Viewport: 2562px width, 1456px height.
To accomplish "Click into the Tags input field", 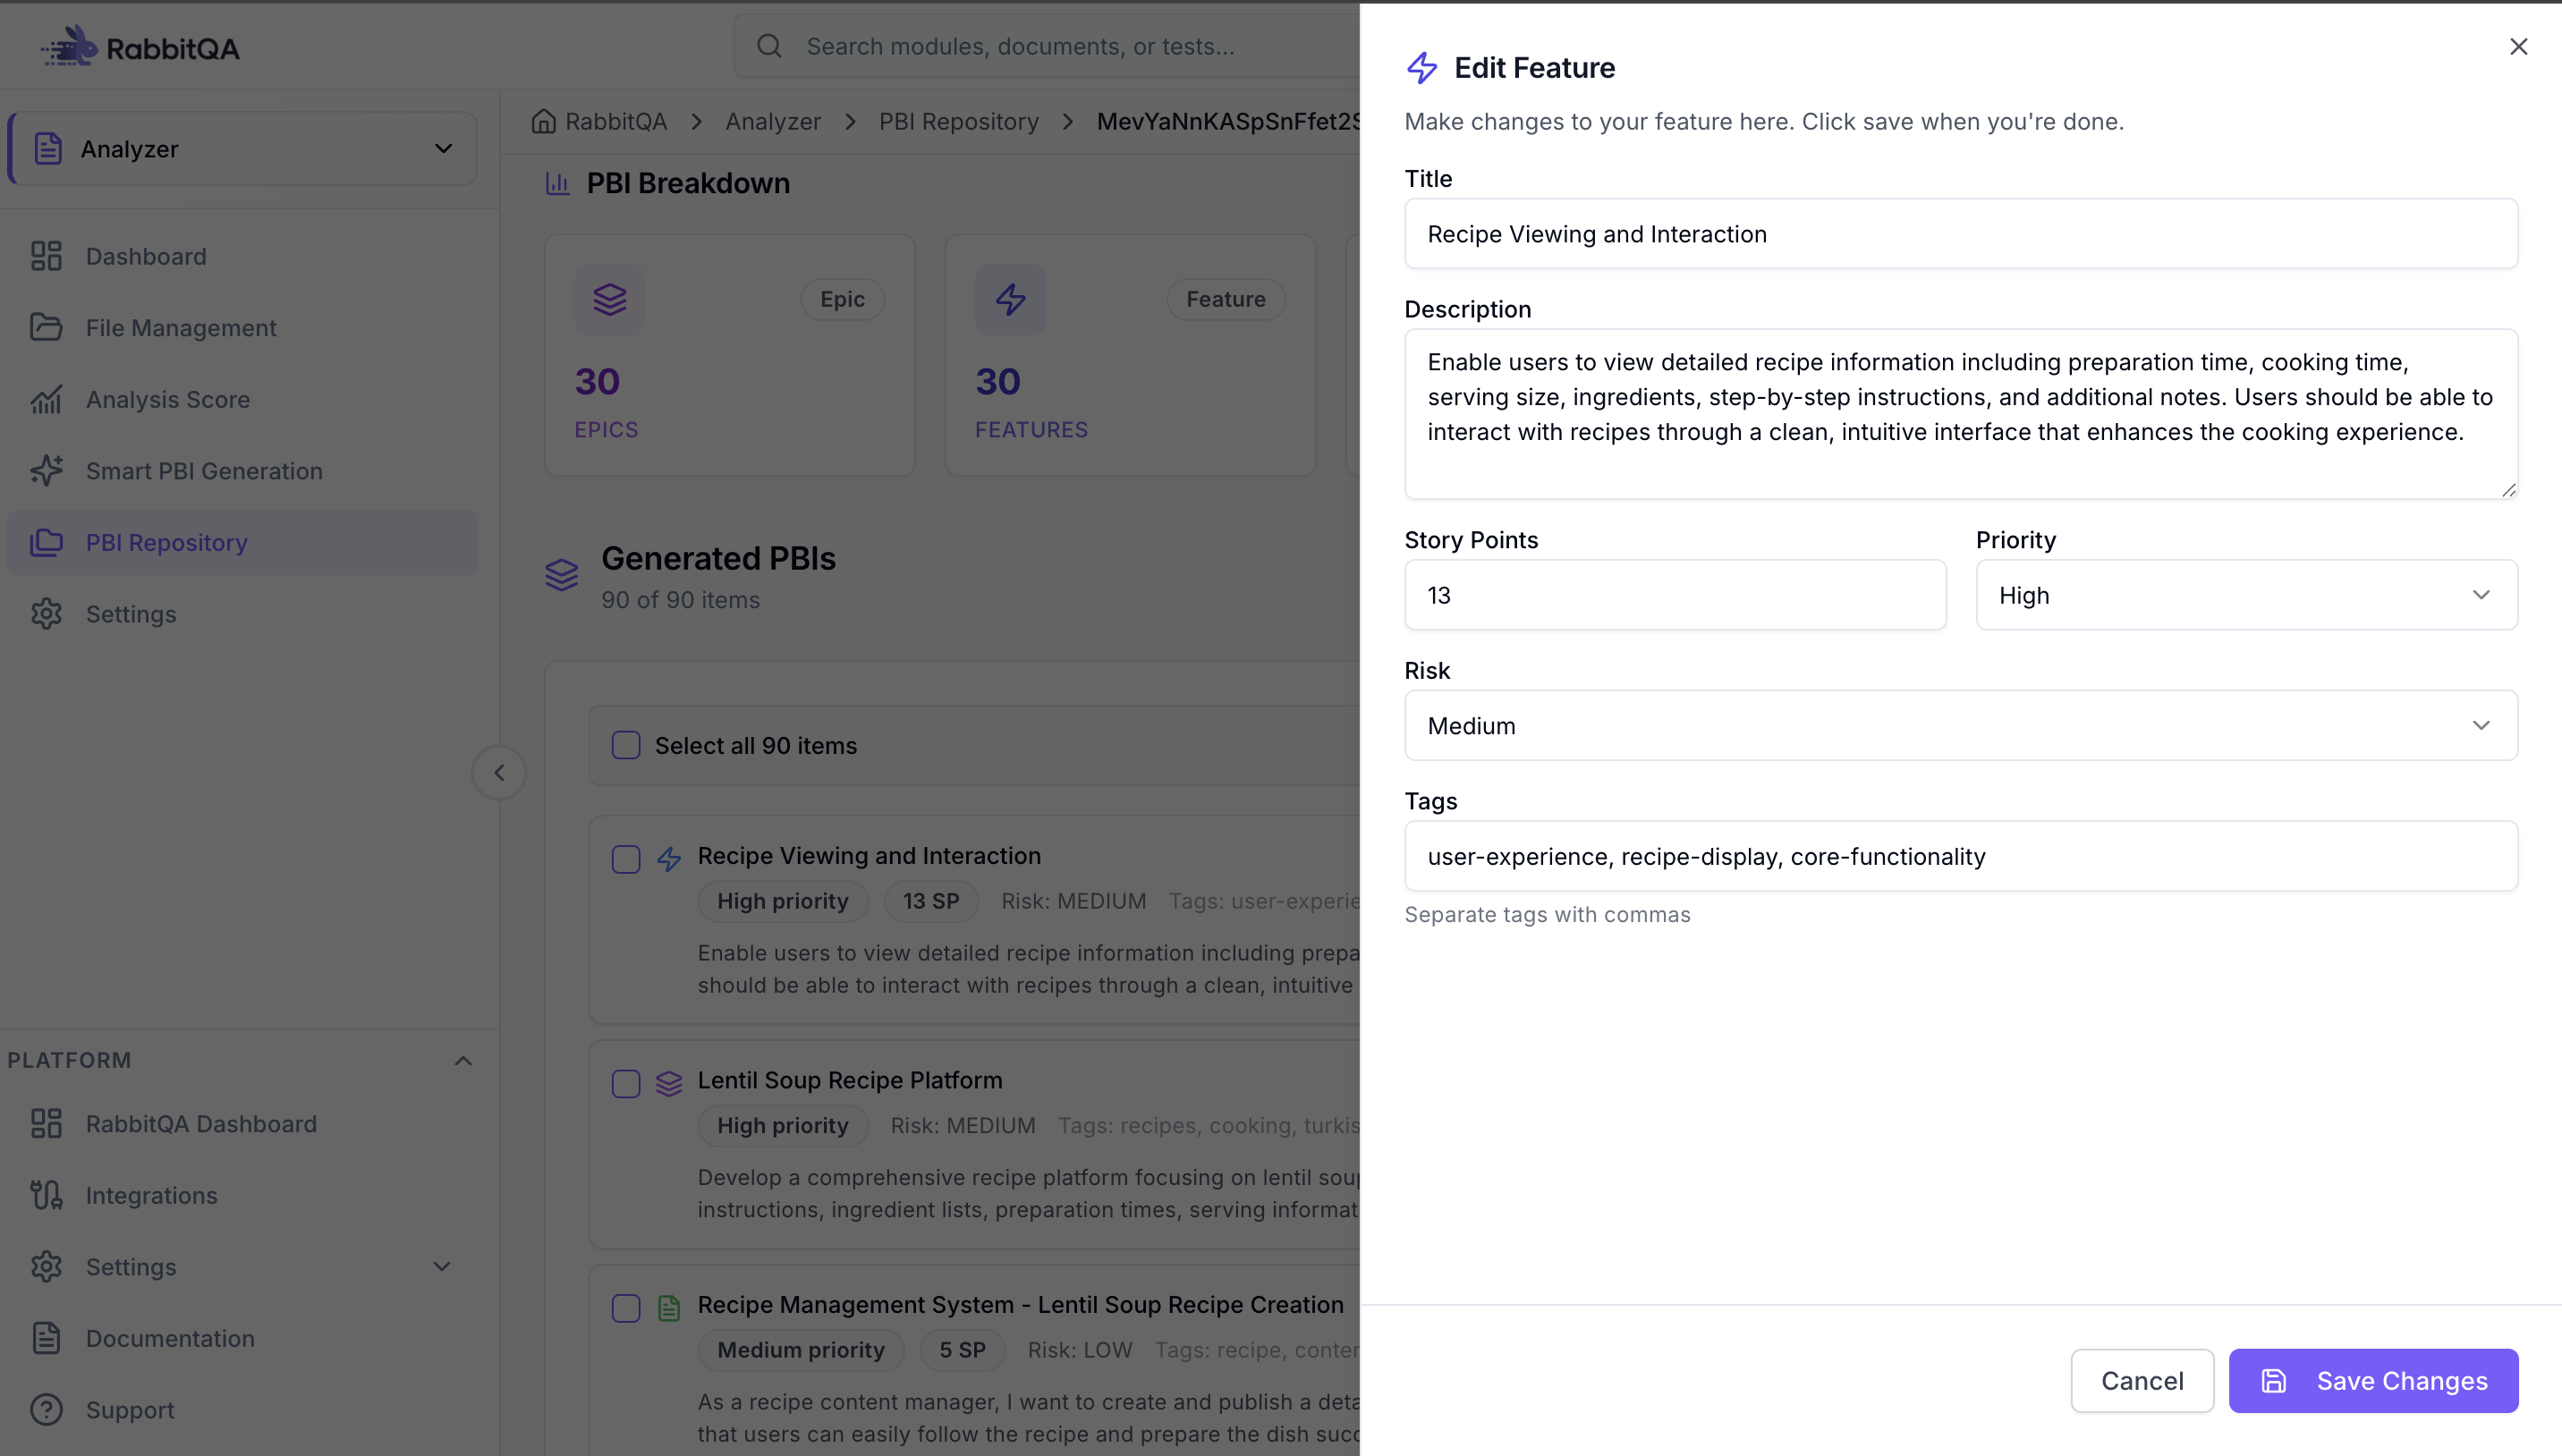I will (1961, 856).
